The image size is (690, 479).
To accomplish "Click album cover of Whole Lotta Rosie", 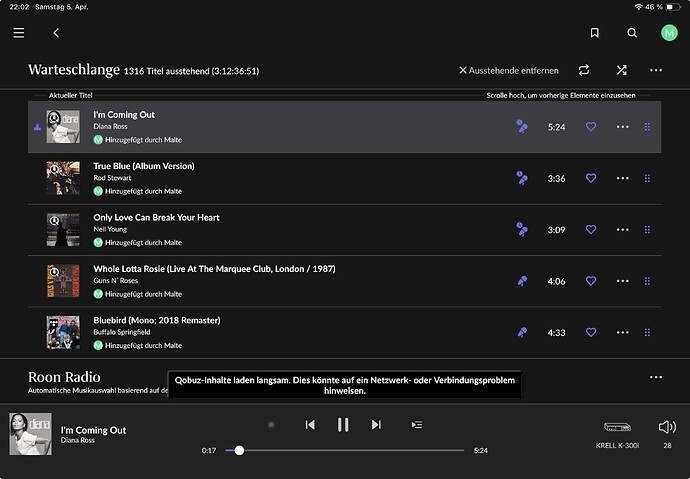I will 63,281.
